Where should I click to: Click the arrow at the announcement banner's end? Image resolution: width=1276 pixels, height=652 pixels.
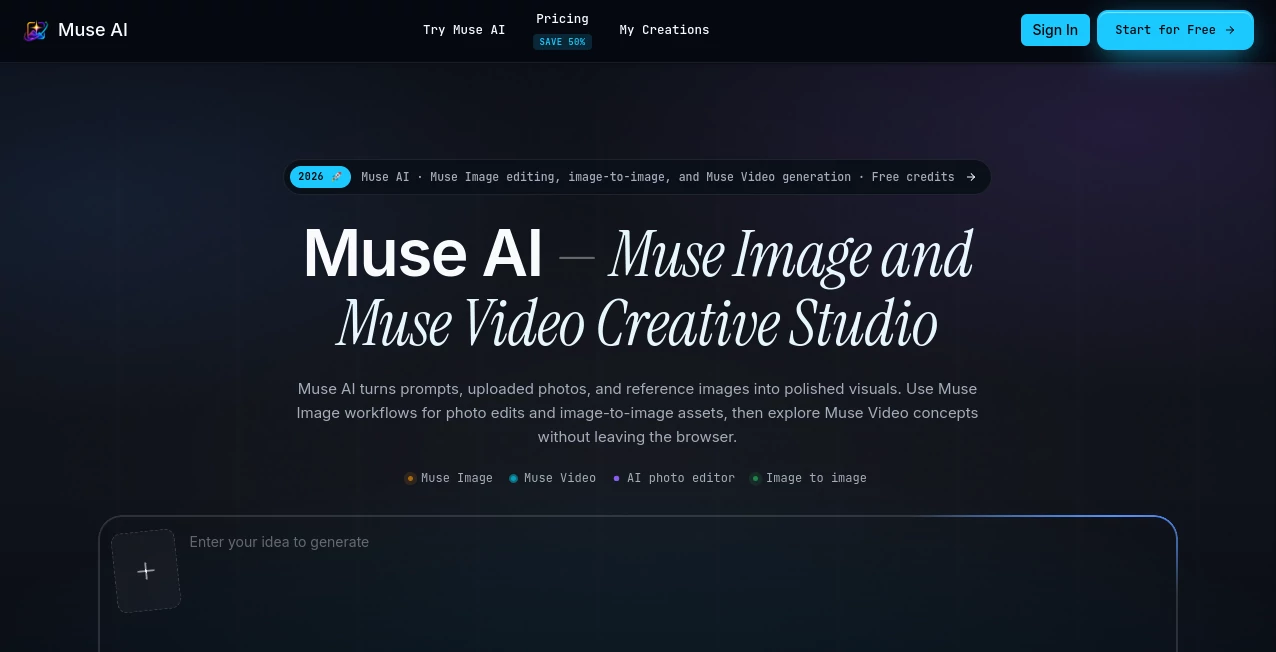click(970, 177)
